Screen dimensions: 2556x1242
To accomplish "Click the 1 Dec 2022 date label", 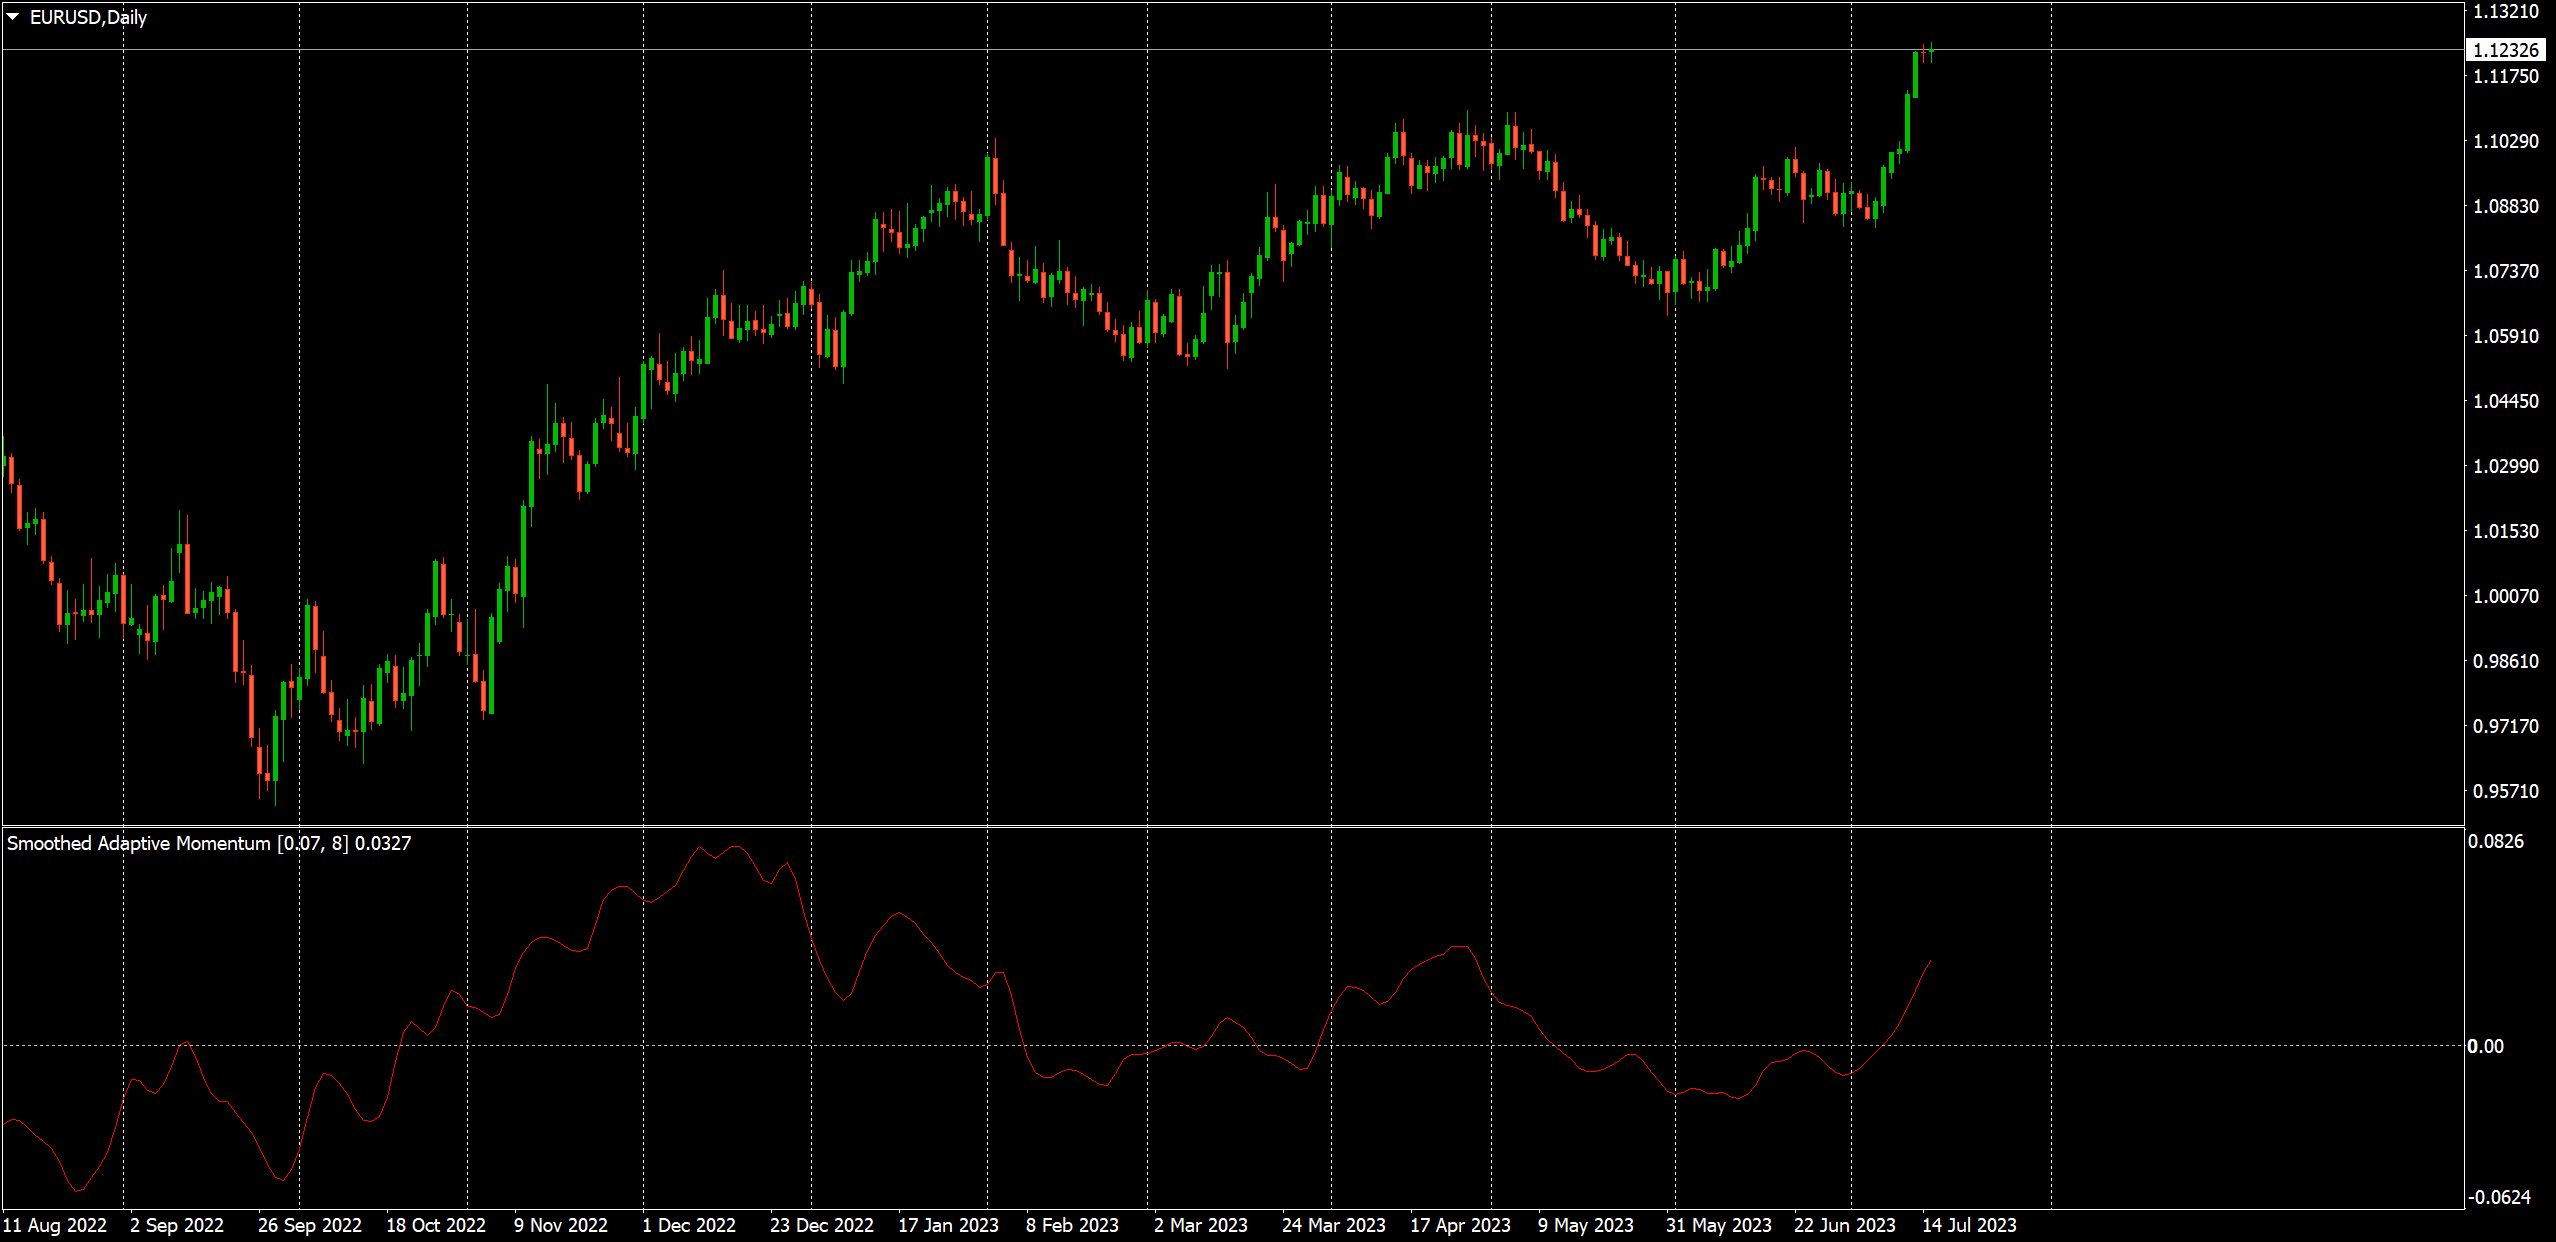I will [688, 1225].
